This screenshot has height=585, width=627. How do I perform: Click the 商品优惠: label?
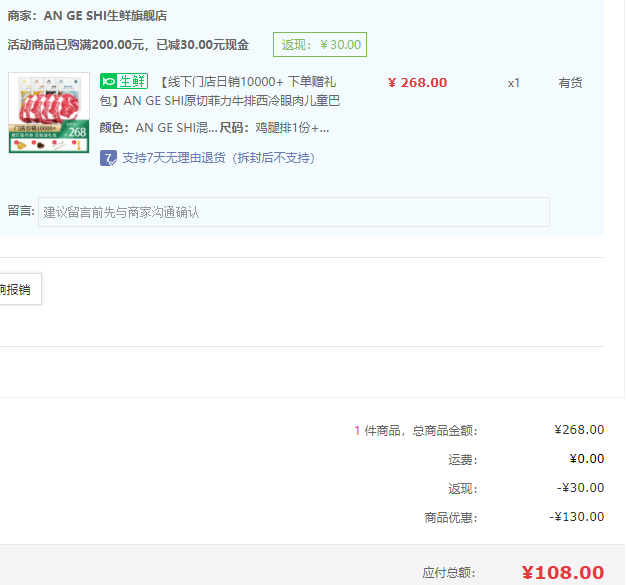pyautogui.click(x=451, y=518)
